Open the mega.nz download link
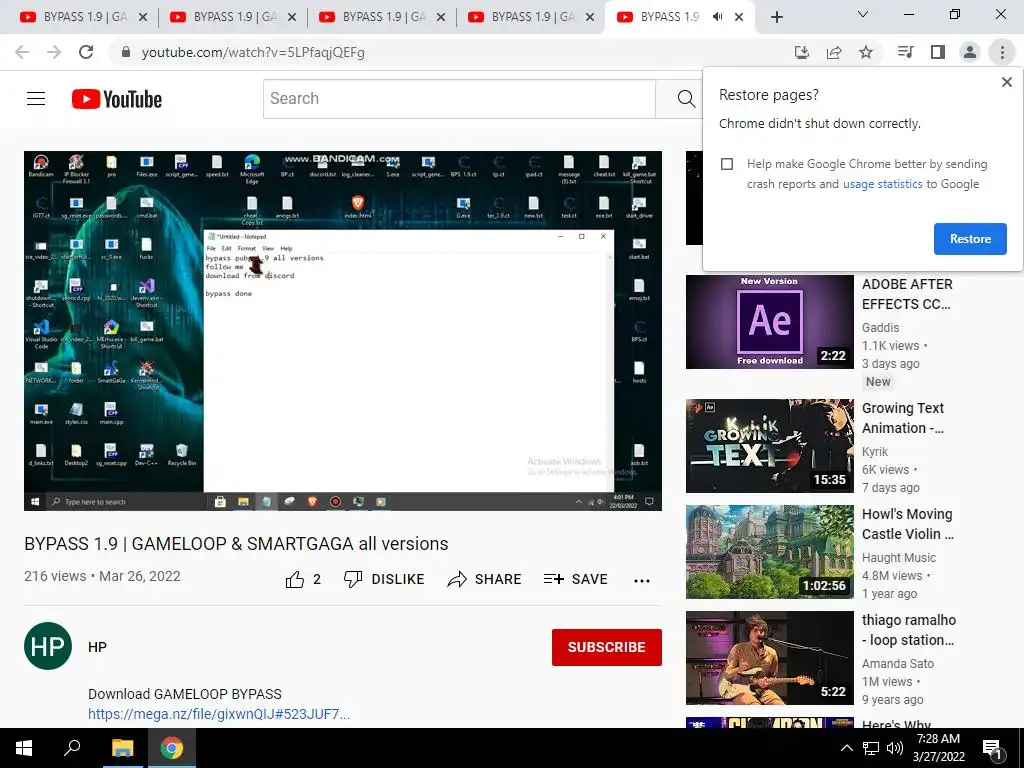The height and width of the screenshot is (768, 1024). pos(219,714)
